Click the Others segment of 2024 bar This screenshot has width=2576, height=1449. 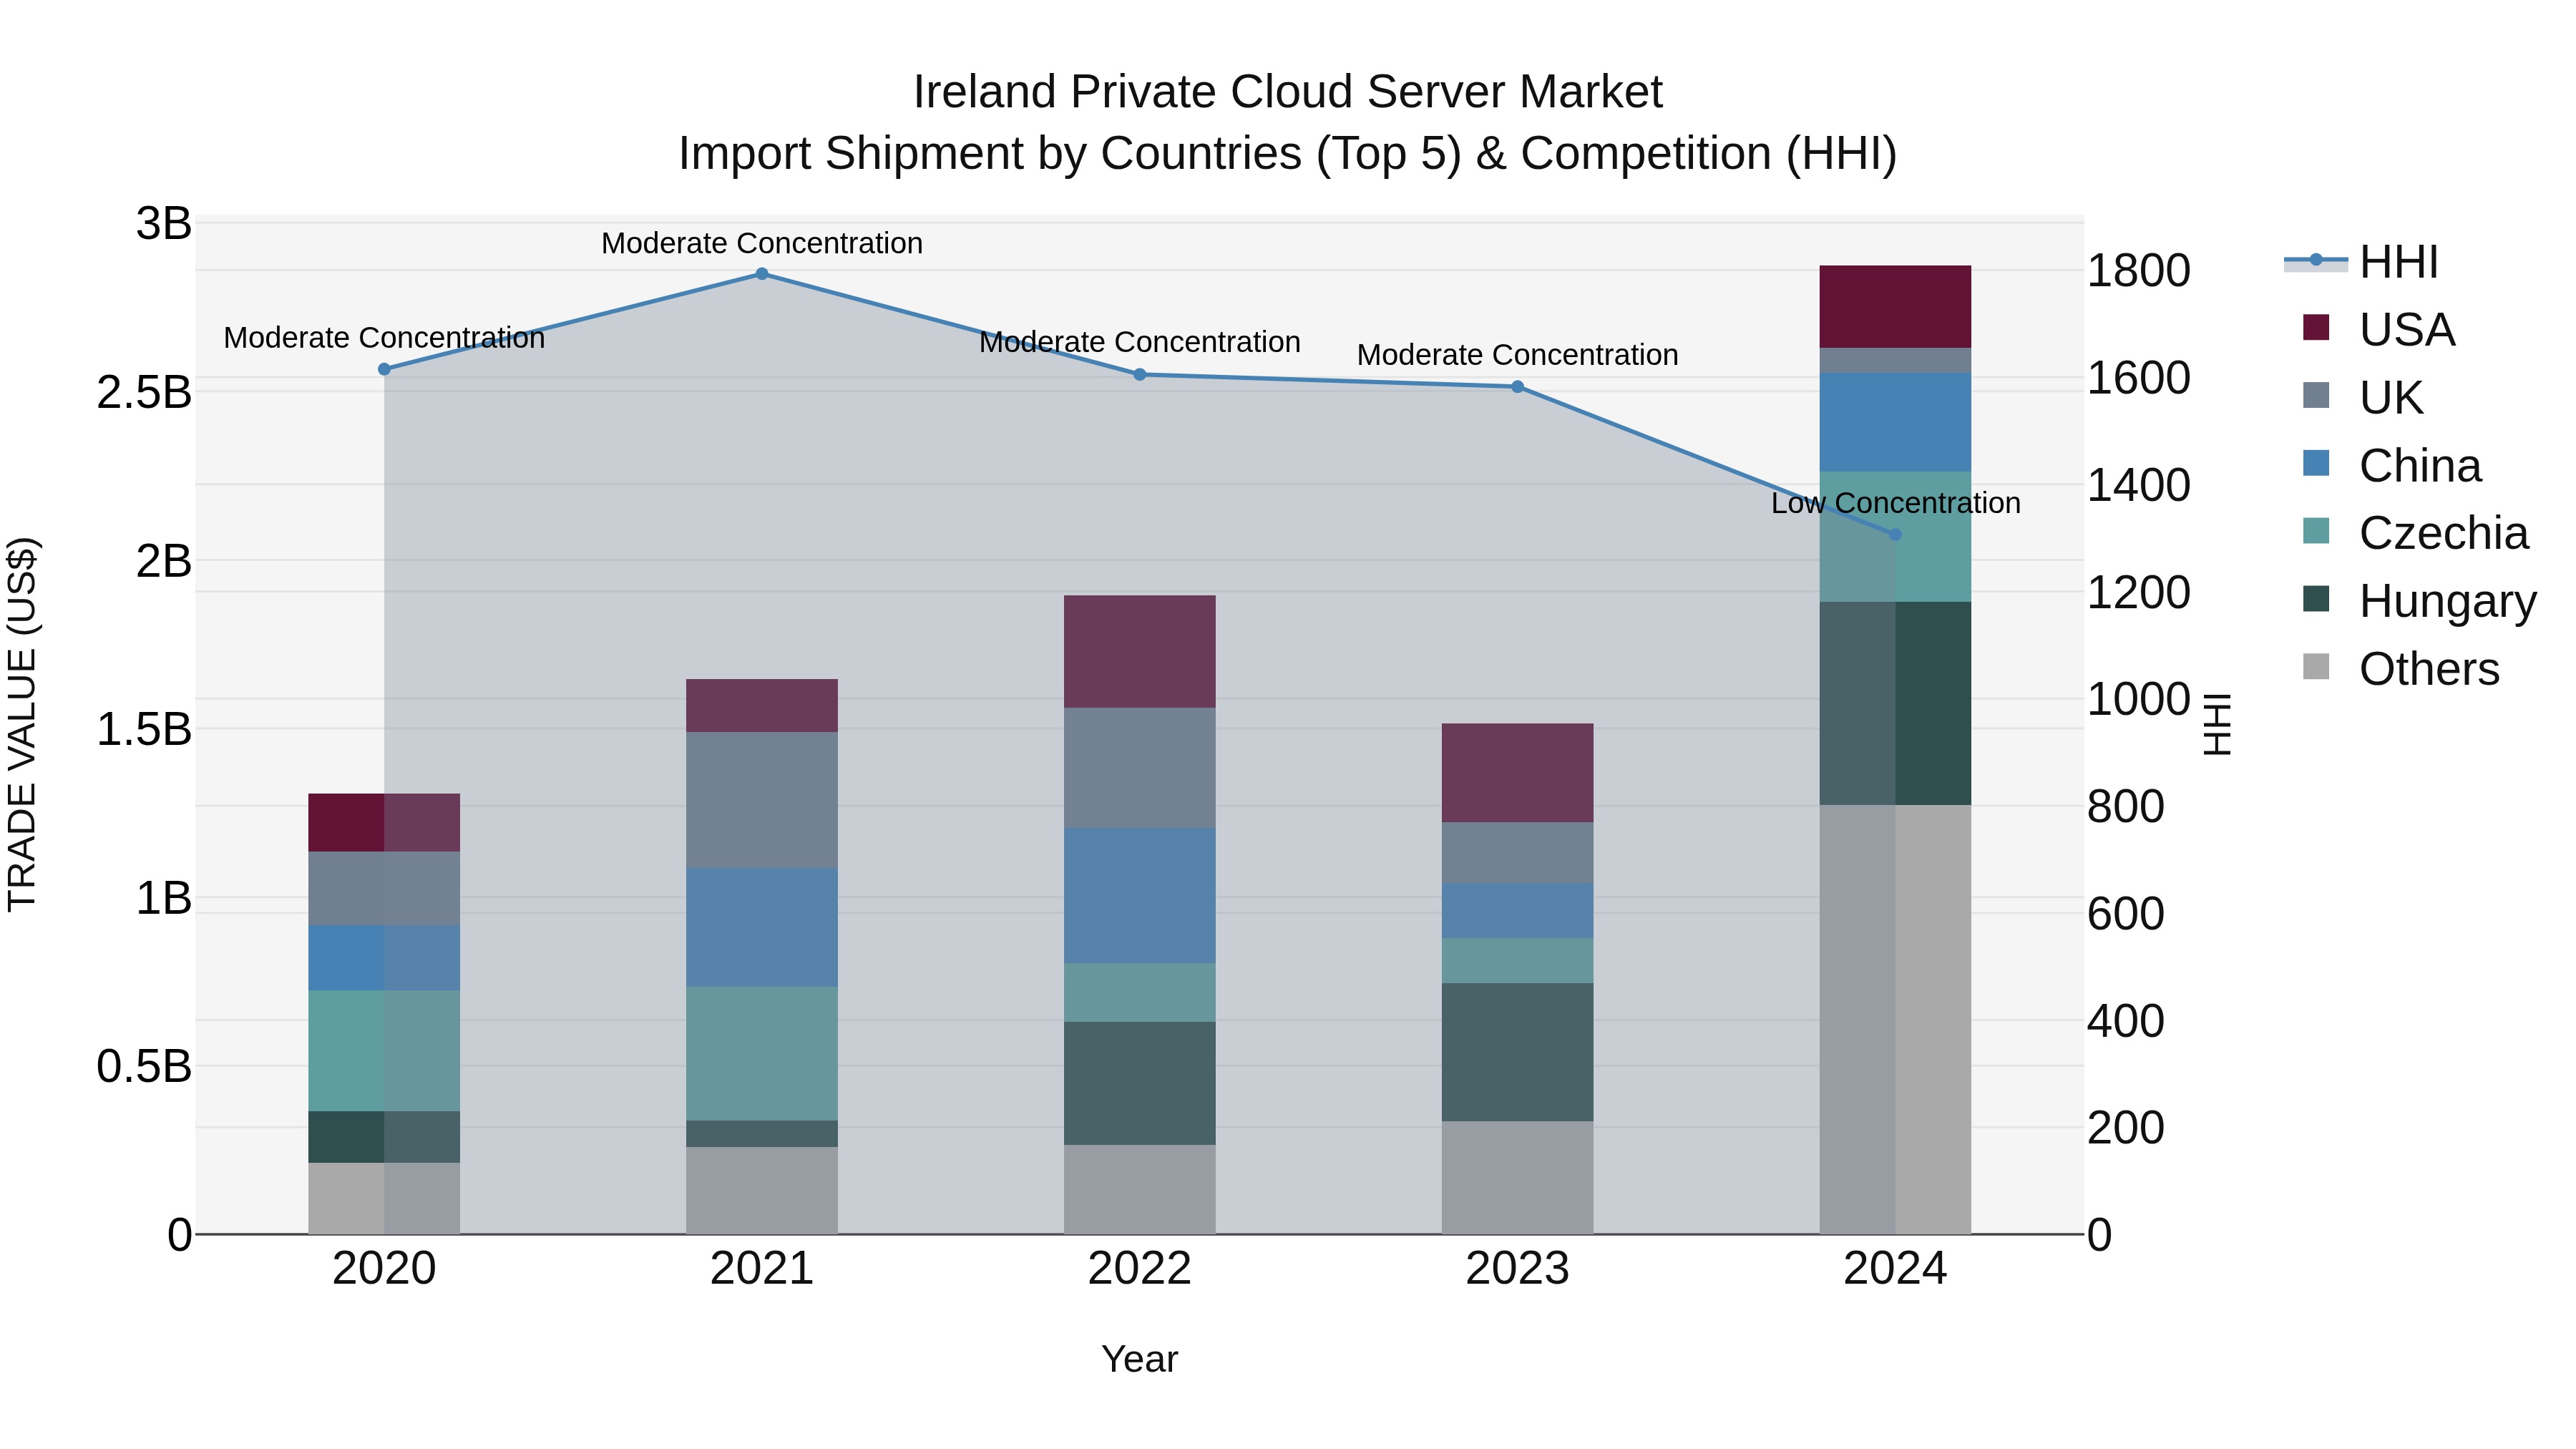point(1895,1020)
